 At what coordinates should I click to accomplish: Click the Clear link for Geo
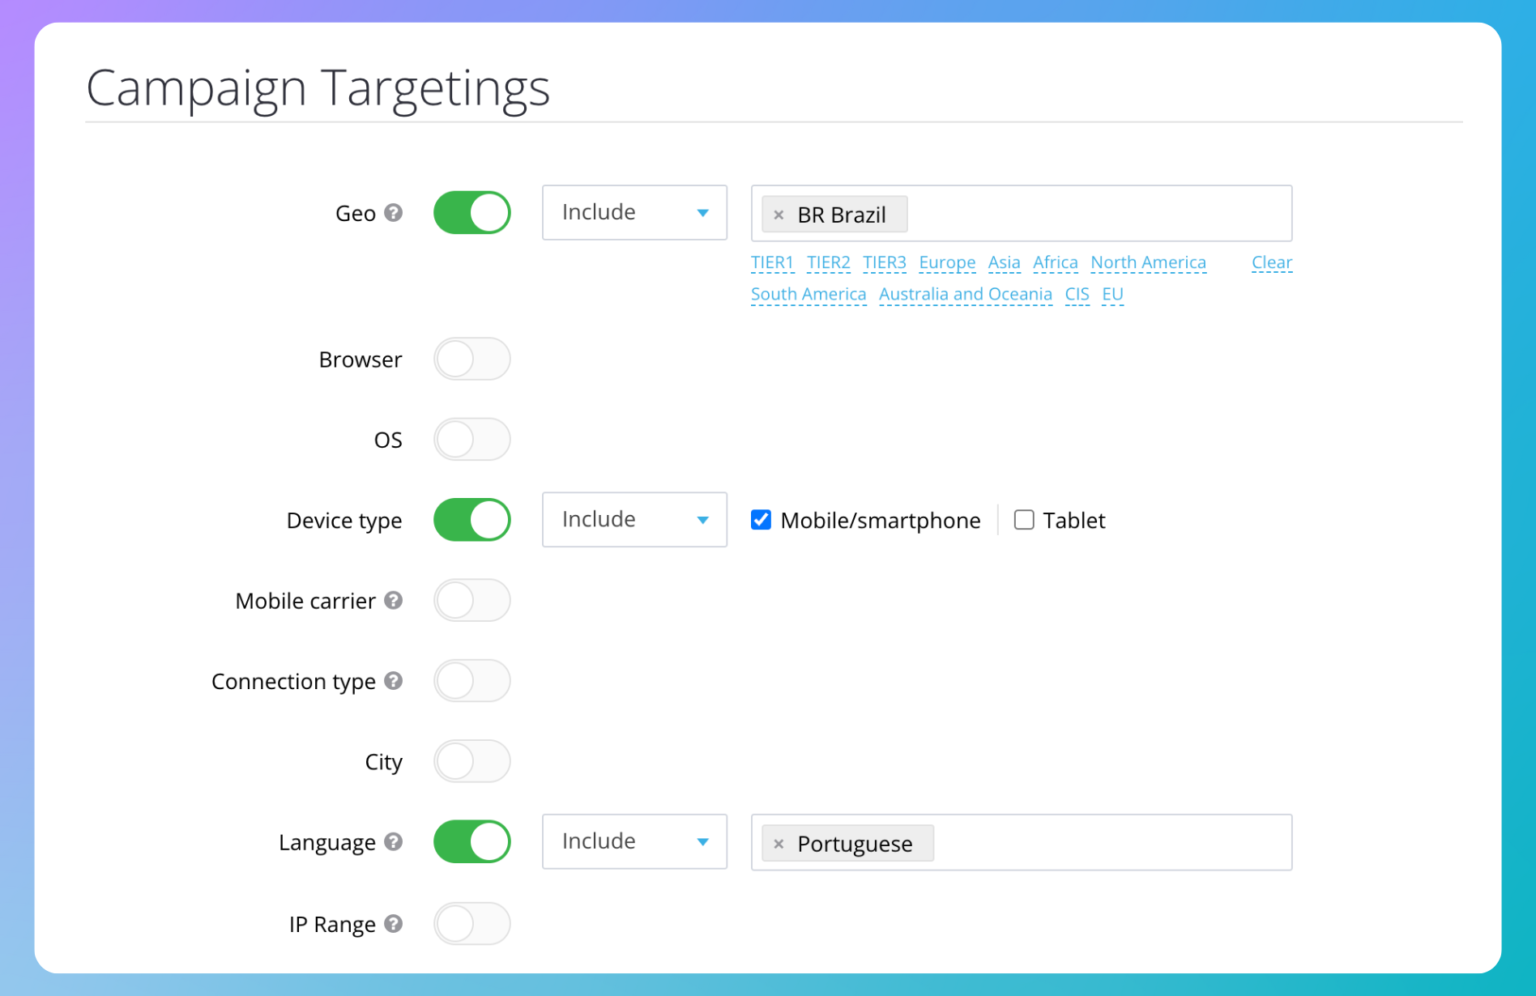coord(1271,263)
